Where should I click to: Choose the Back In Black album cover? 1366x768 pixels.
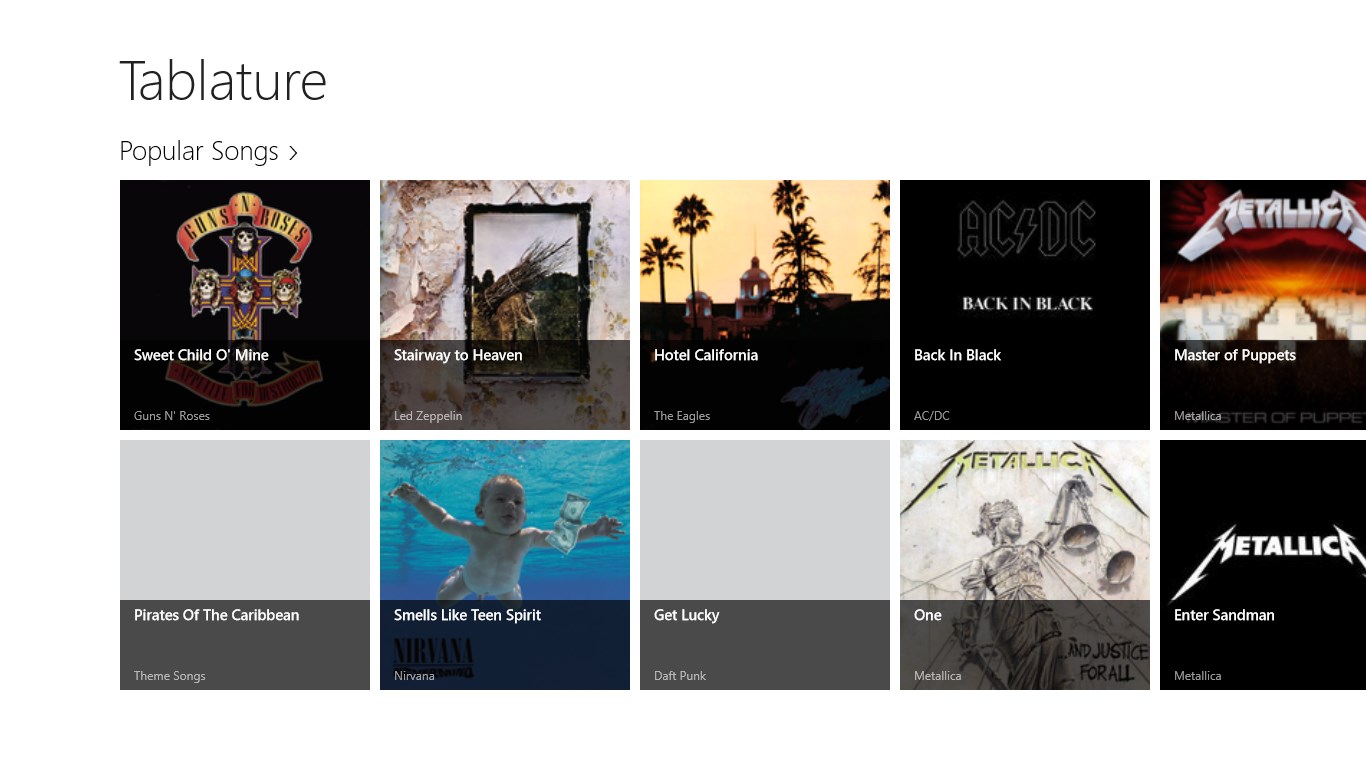[1025, 260]
